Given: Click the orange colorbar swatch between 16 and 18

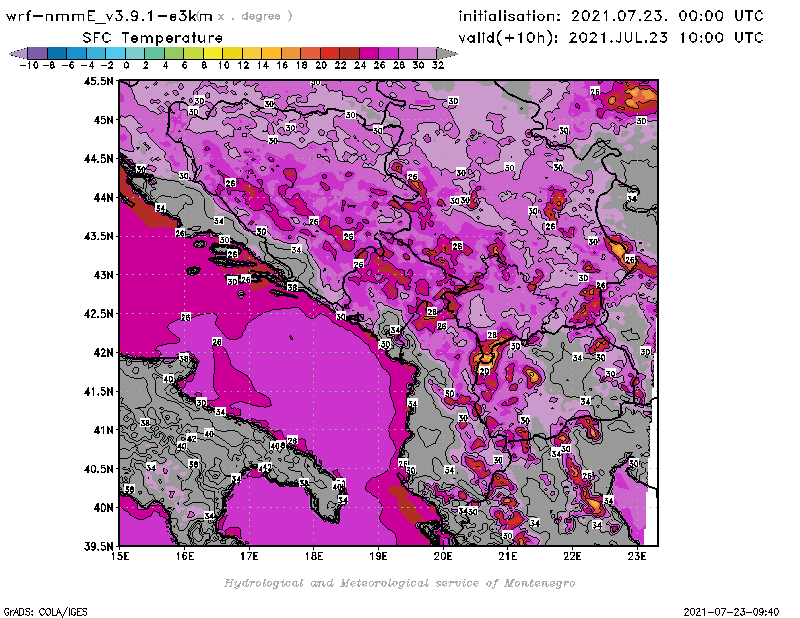Looking at the screenshot, I should [290, 53].
